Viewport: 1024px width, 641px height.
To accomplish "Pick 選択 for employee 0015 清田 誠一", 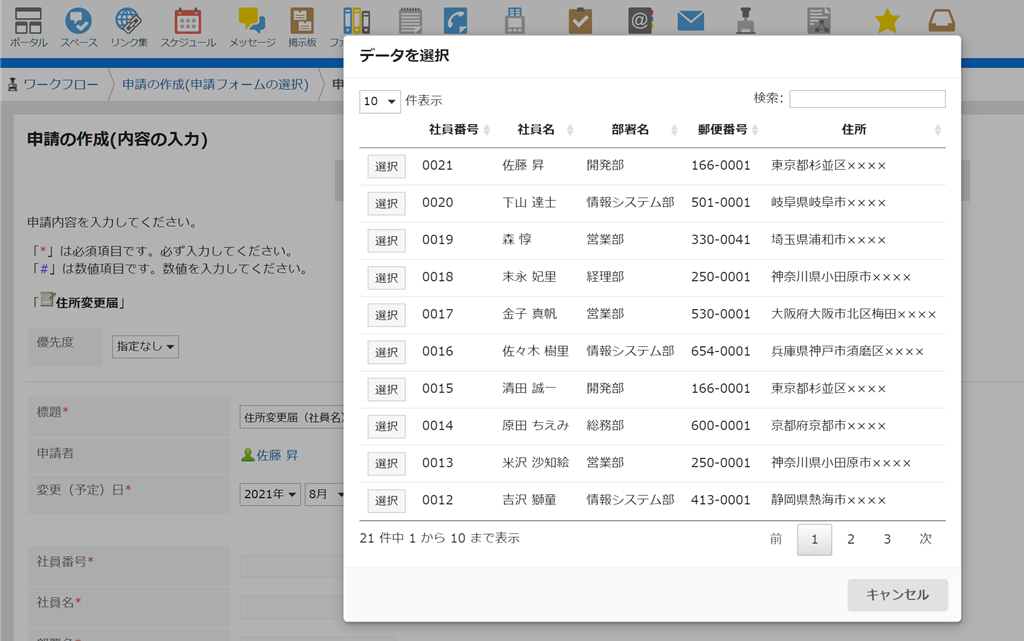I will tap(387, 390).
